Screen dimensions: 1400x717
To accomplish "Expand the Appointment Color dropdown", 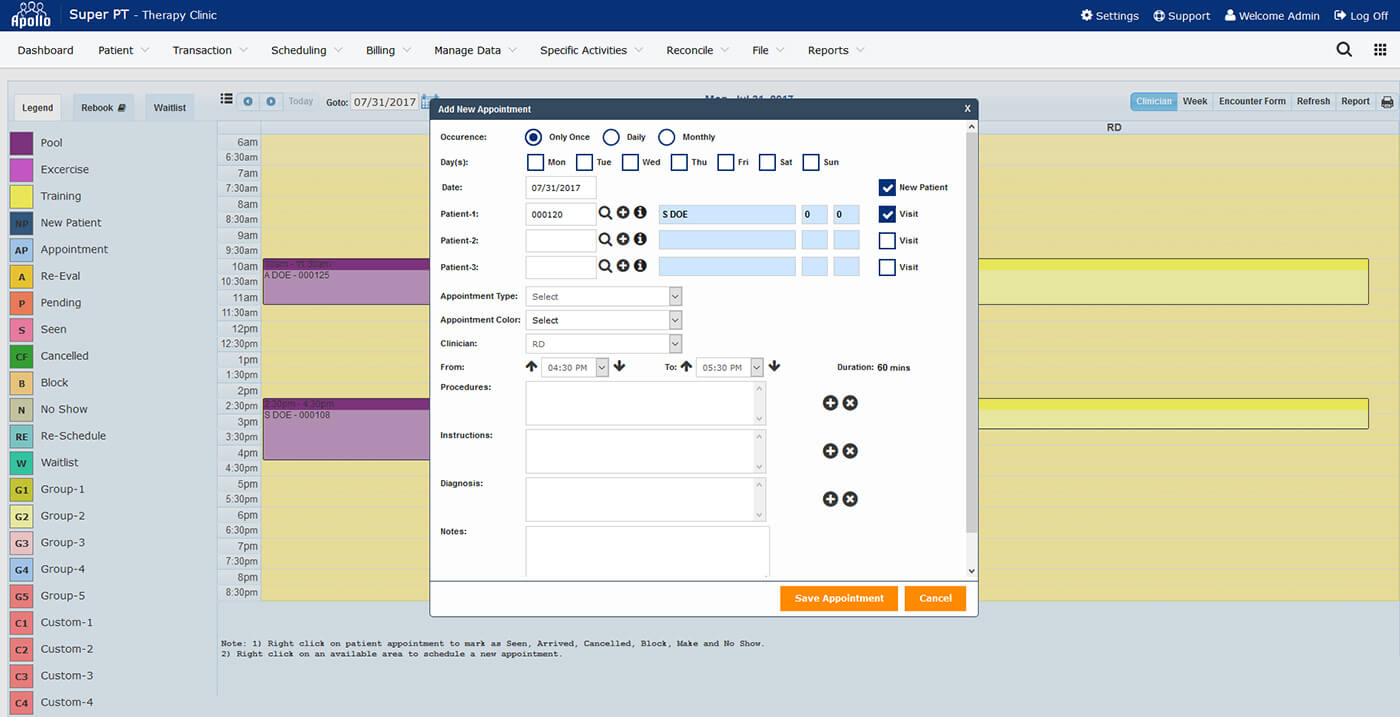I will tap(603, 321).
